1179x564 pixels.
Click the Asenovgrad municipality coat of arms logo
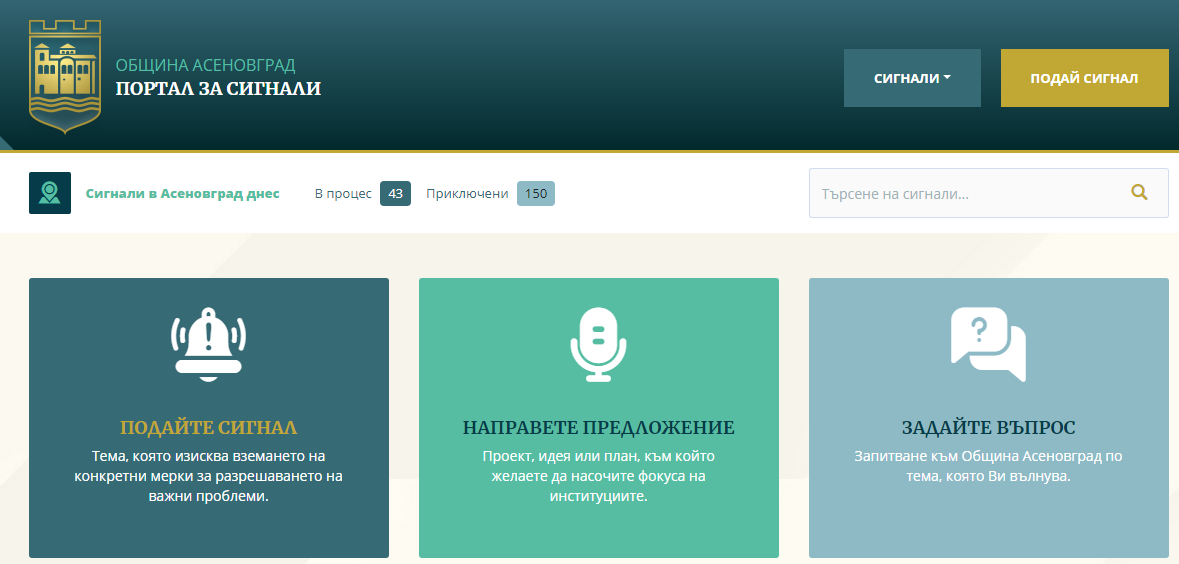coord(66,77)
